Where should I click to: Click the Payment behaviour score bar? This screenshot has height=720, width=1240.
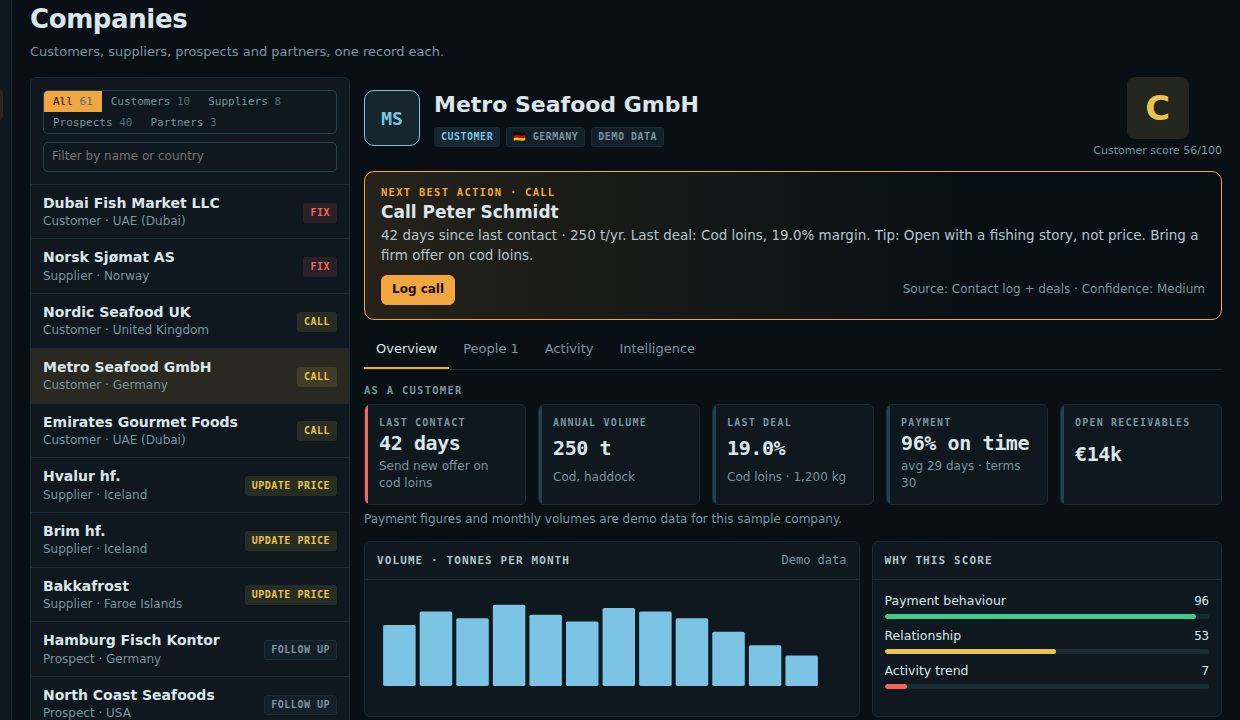tap(1046, 617)
